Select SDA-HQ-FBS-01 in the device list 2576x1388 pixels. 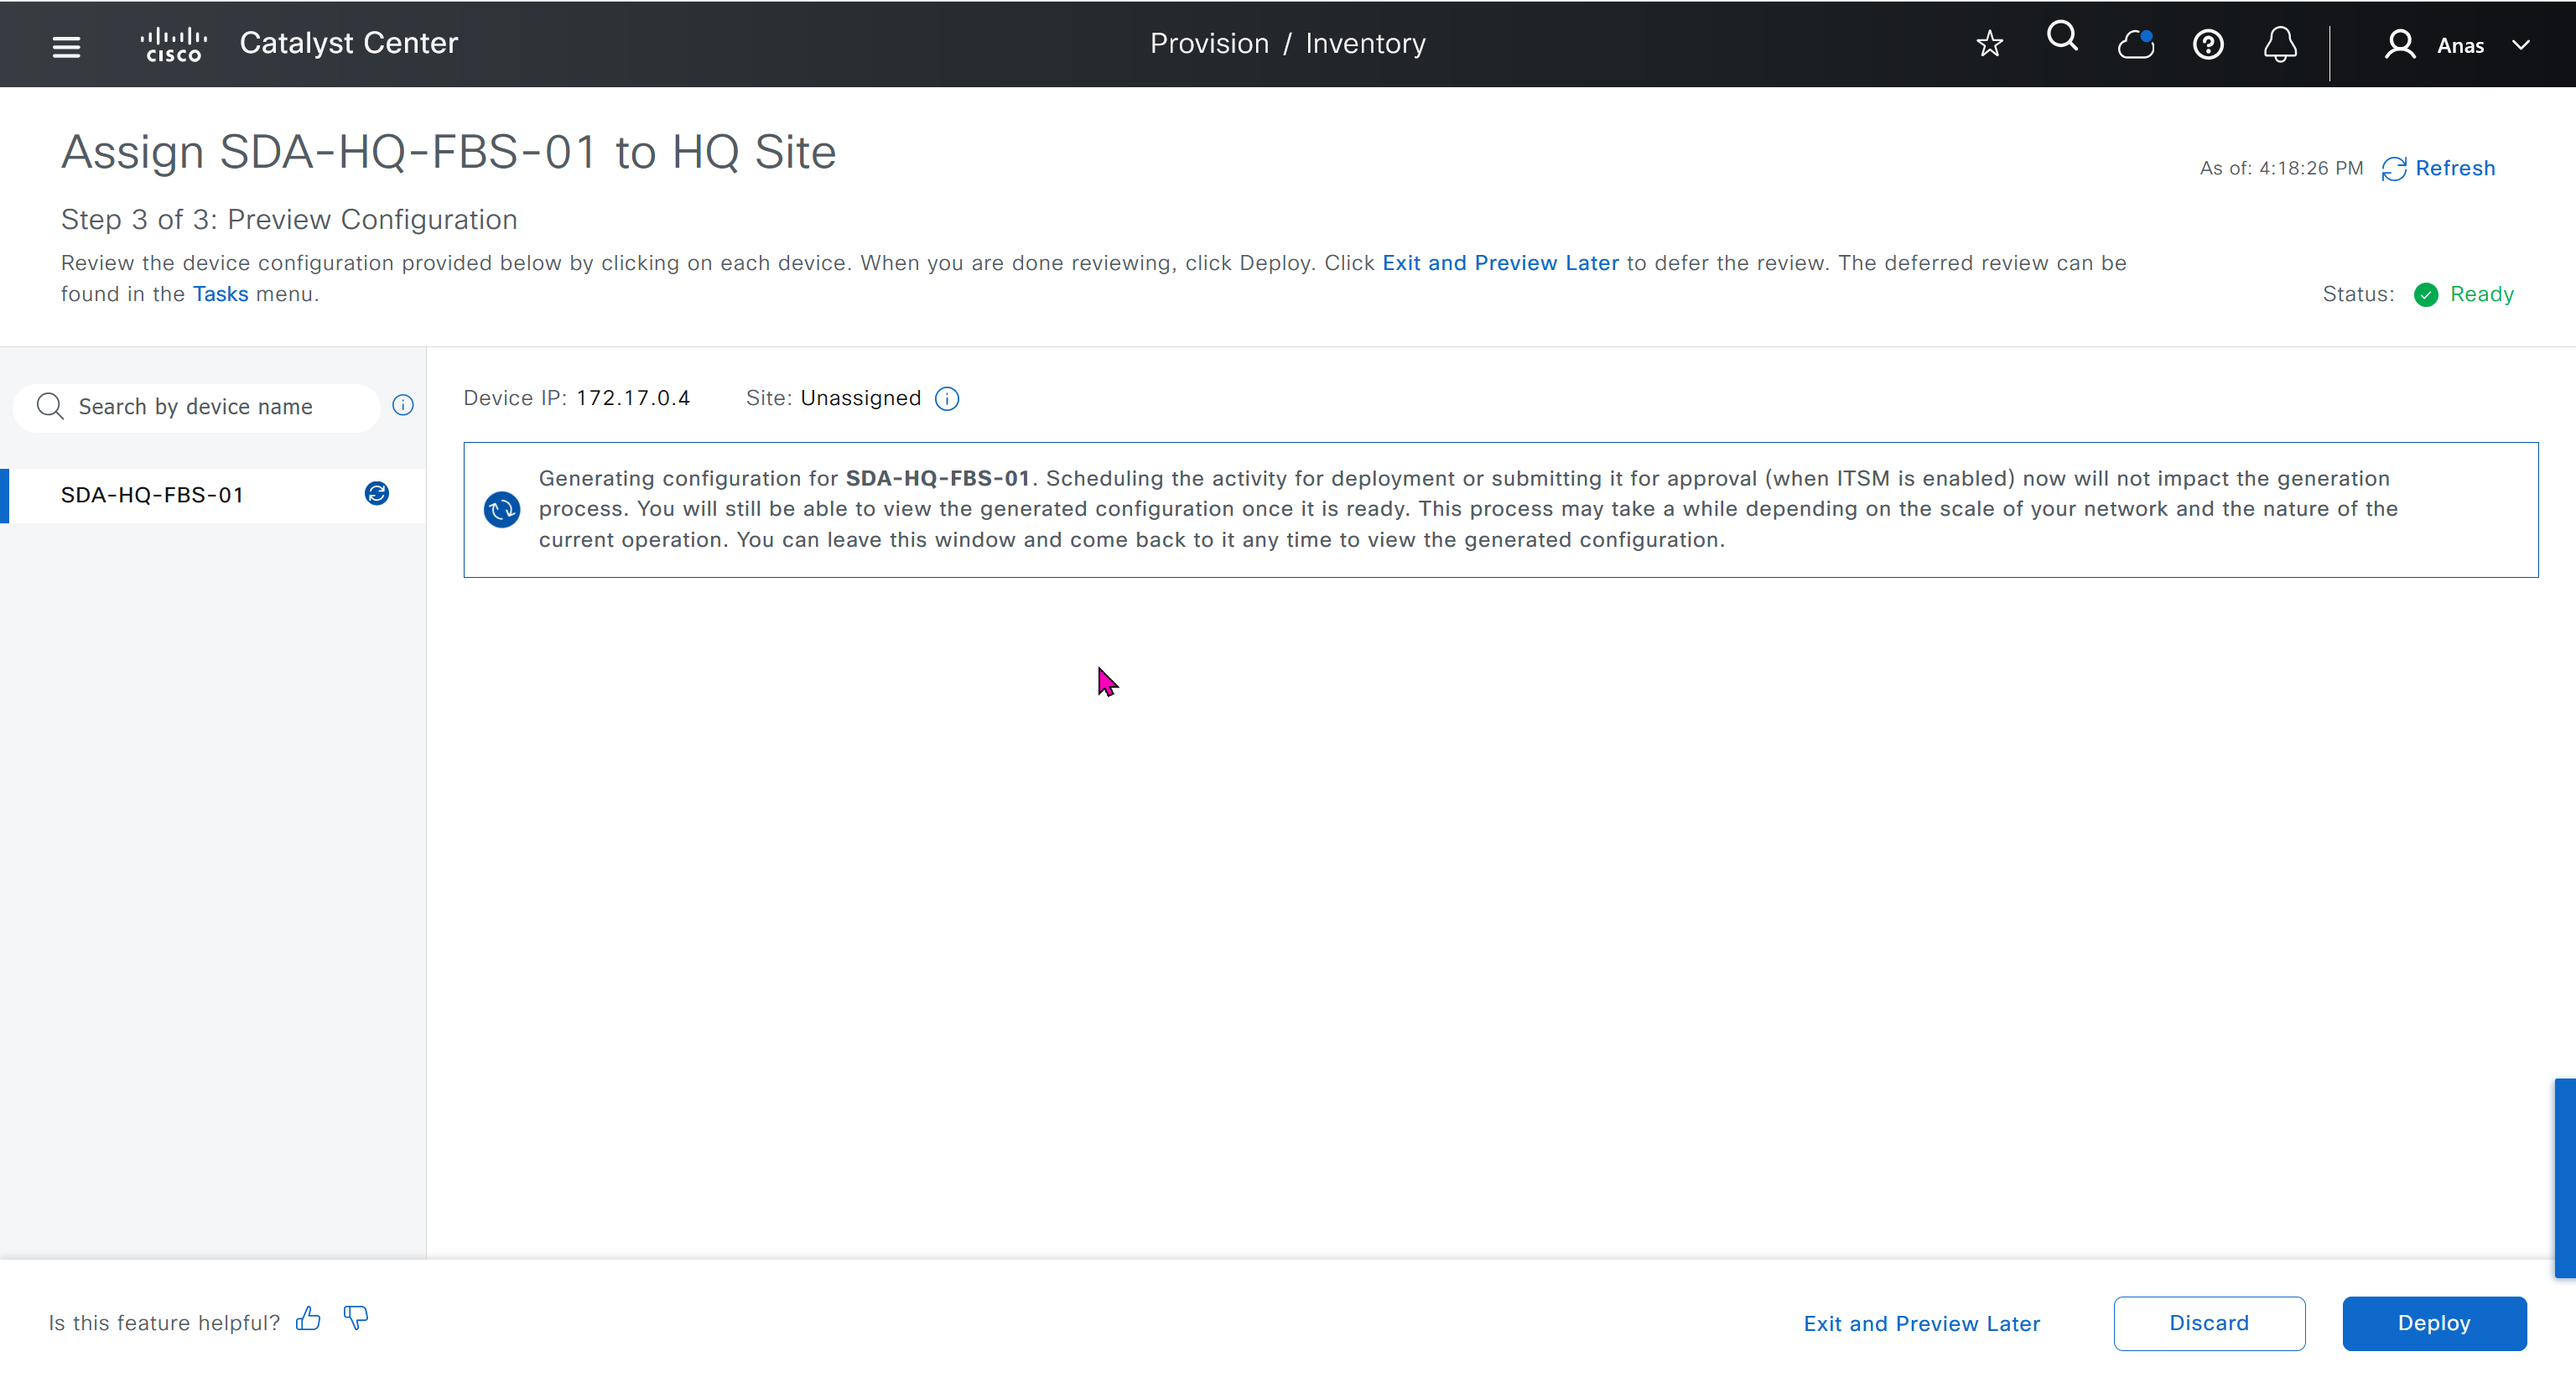pos(152,495)
